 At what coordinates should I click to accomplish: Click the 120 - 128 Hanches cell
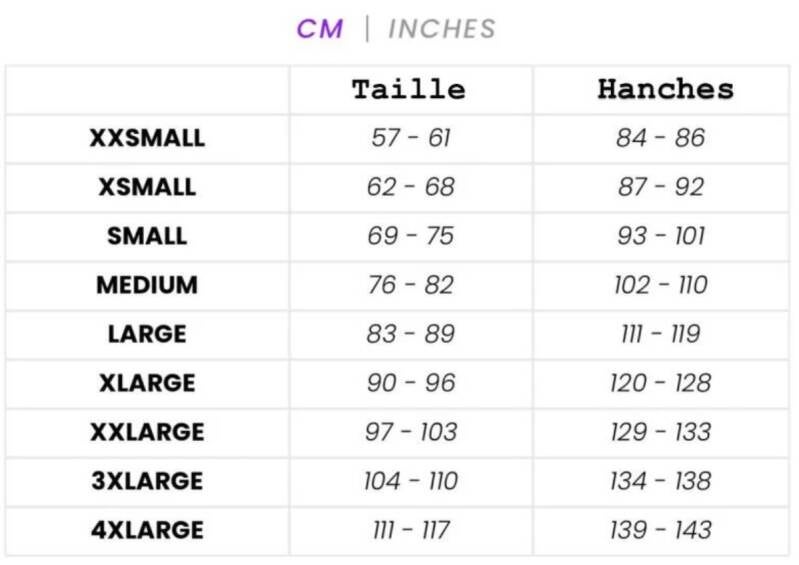click(661, 383)
